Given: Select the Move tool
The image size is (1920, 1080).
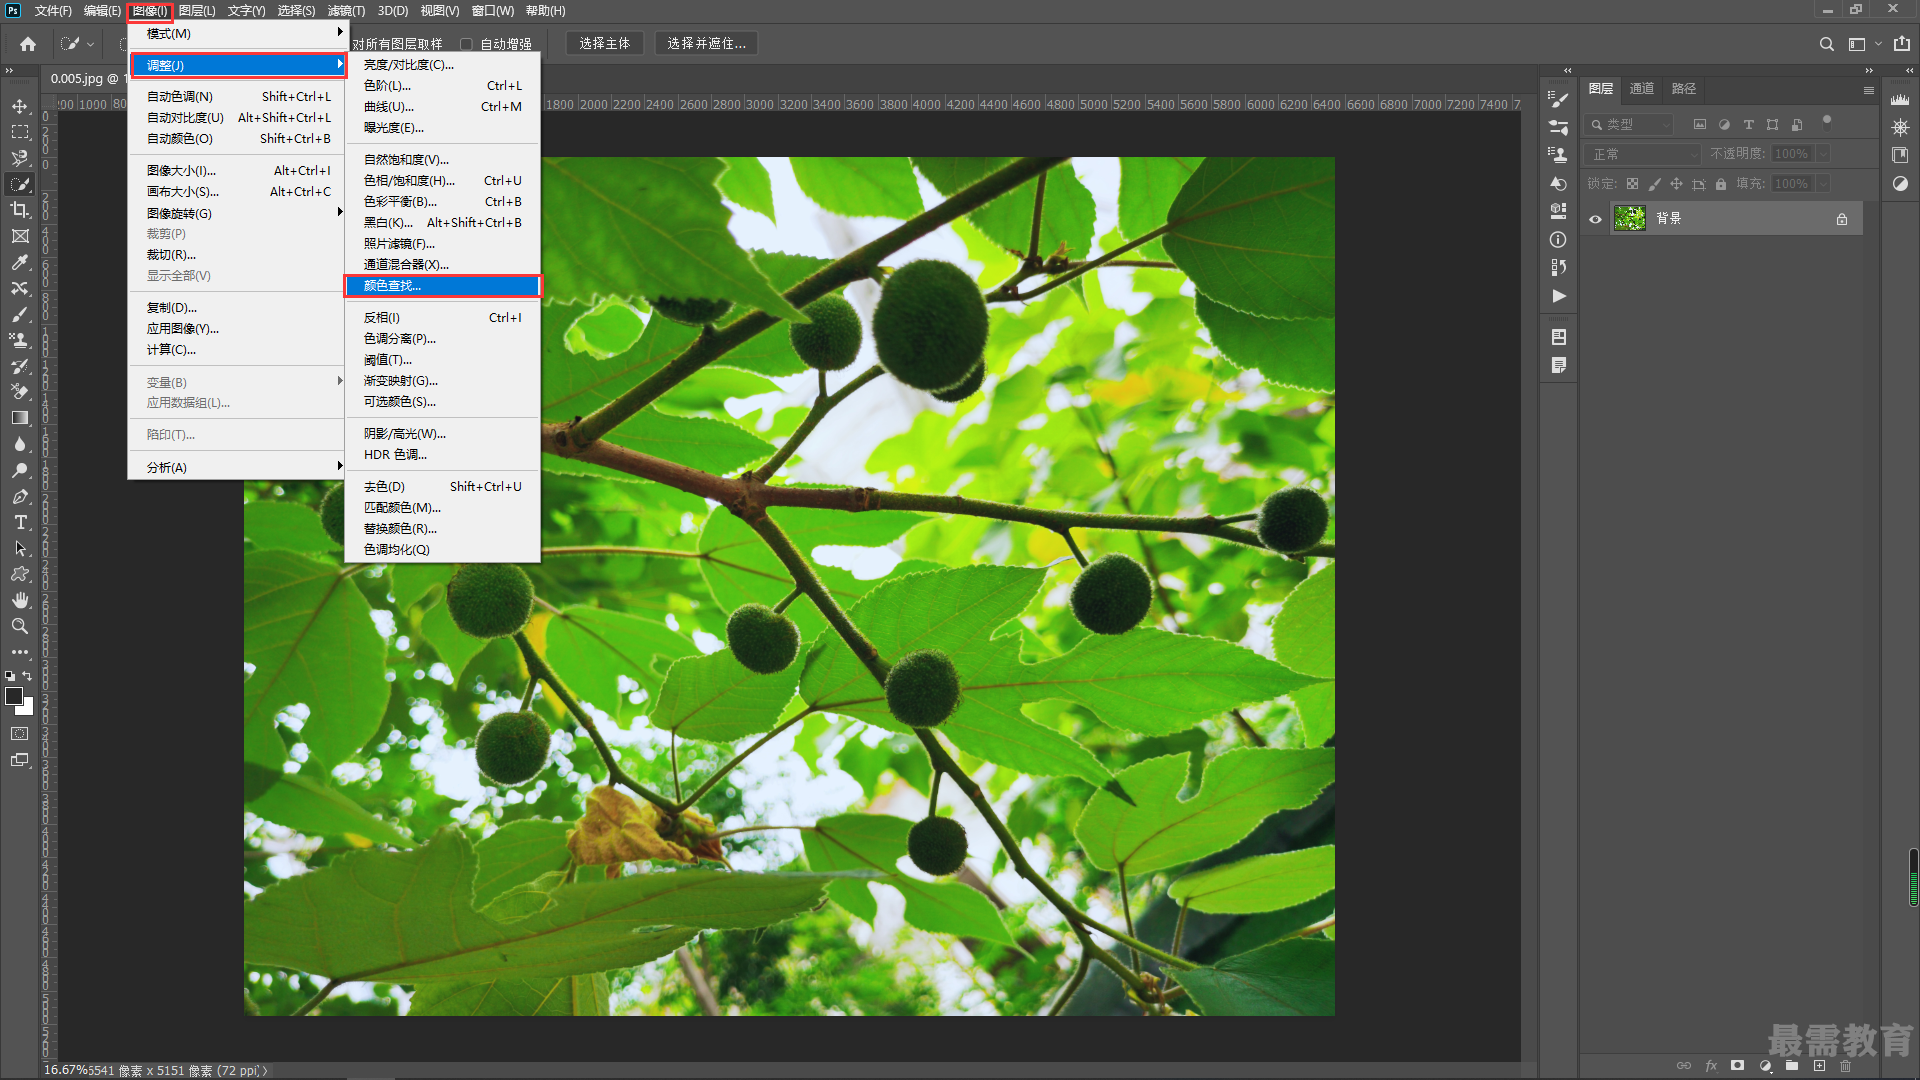Looking at the screenshot, I should click(x=20, y=106).
